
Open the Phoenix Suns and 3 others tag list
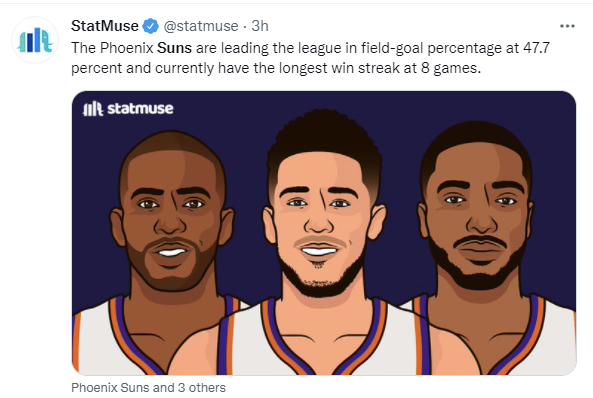coord(148,388)
